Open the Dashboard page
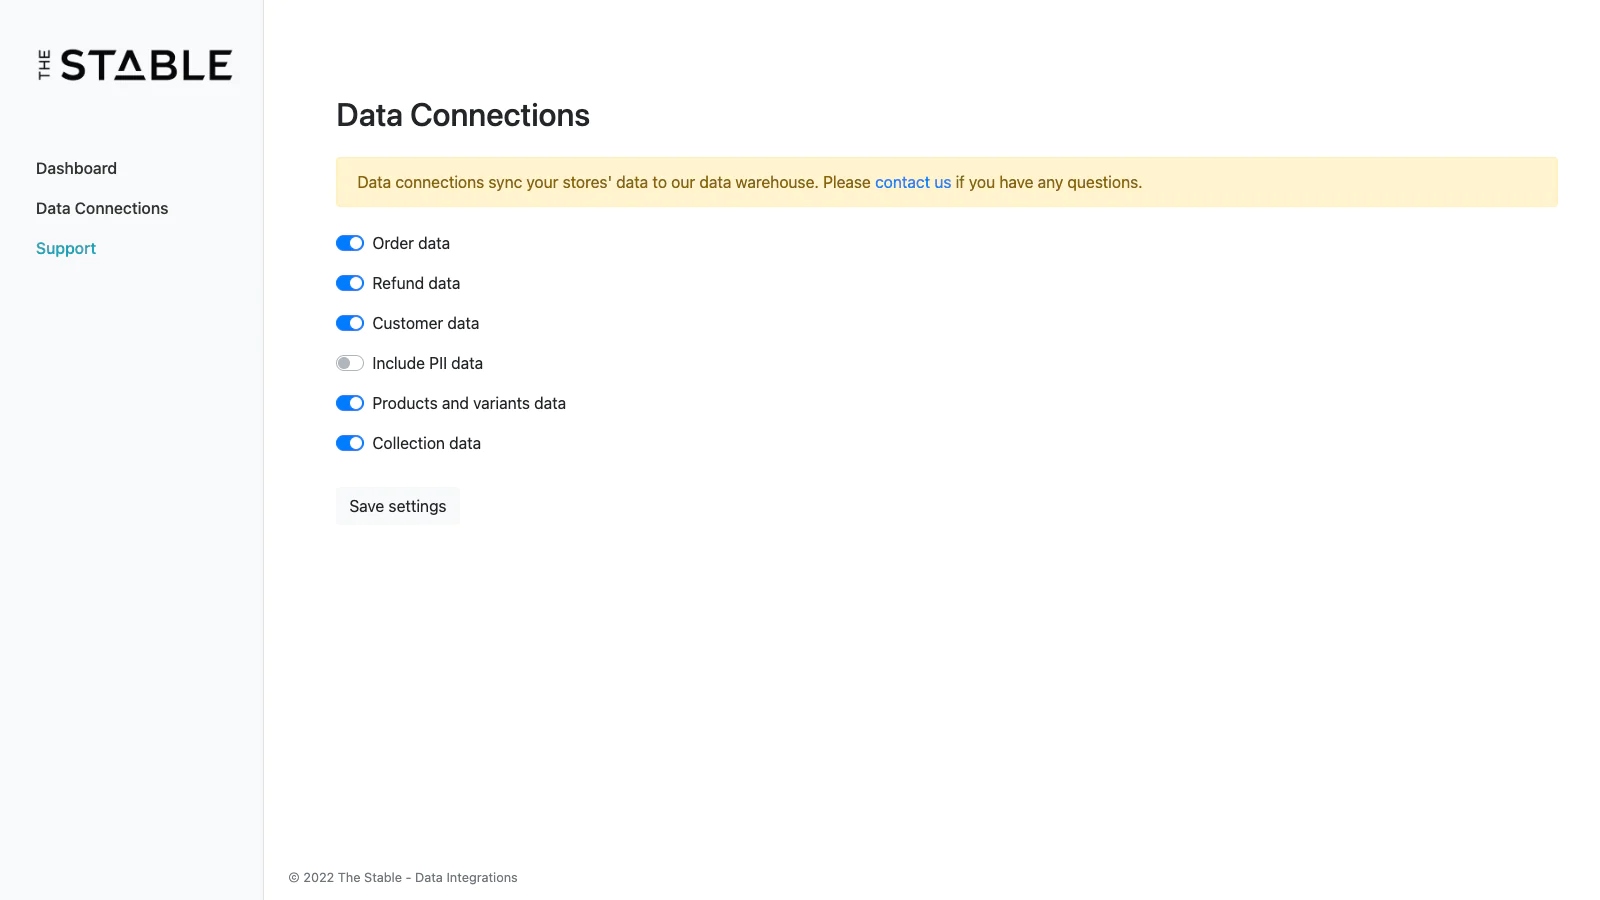The image size is (1600, 900). (x=76, y=168)
